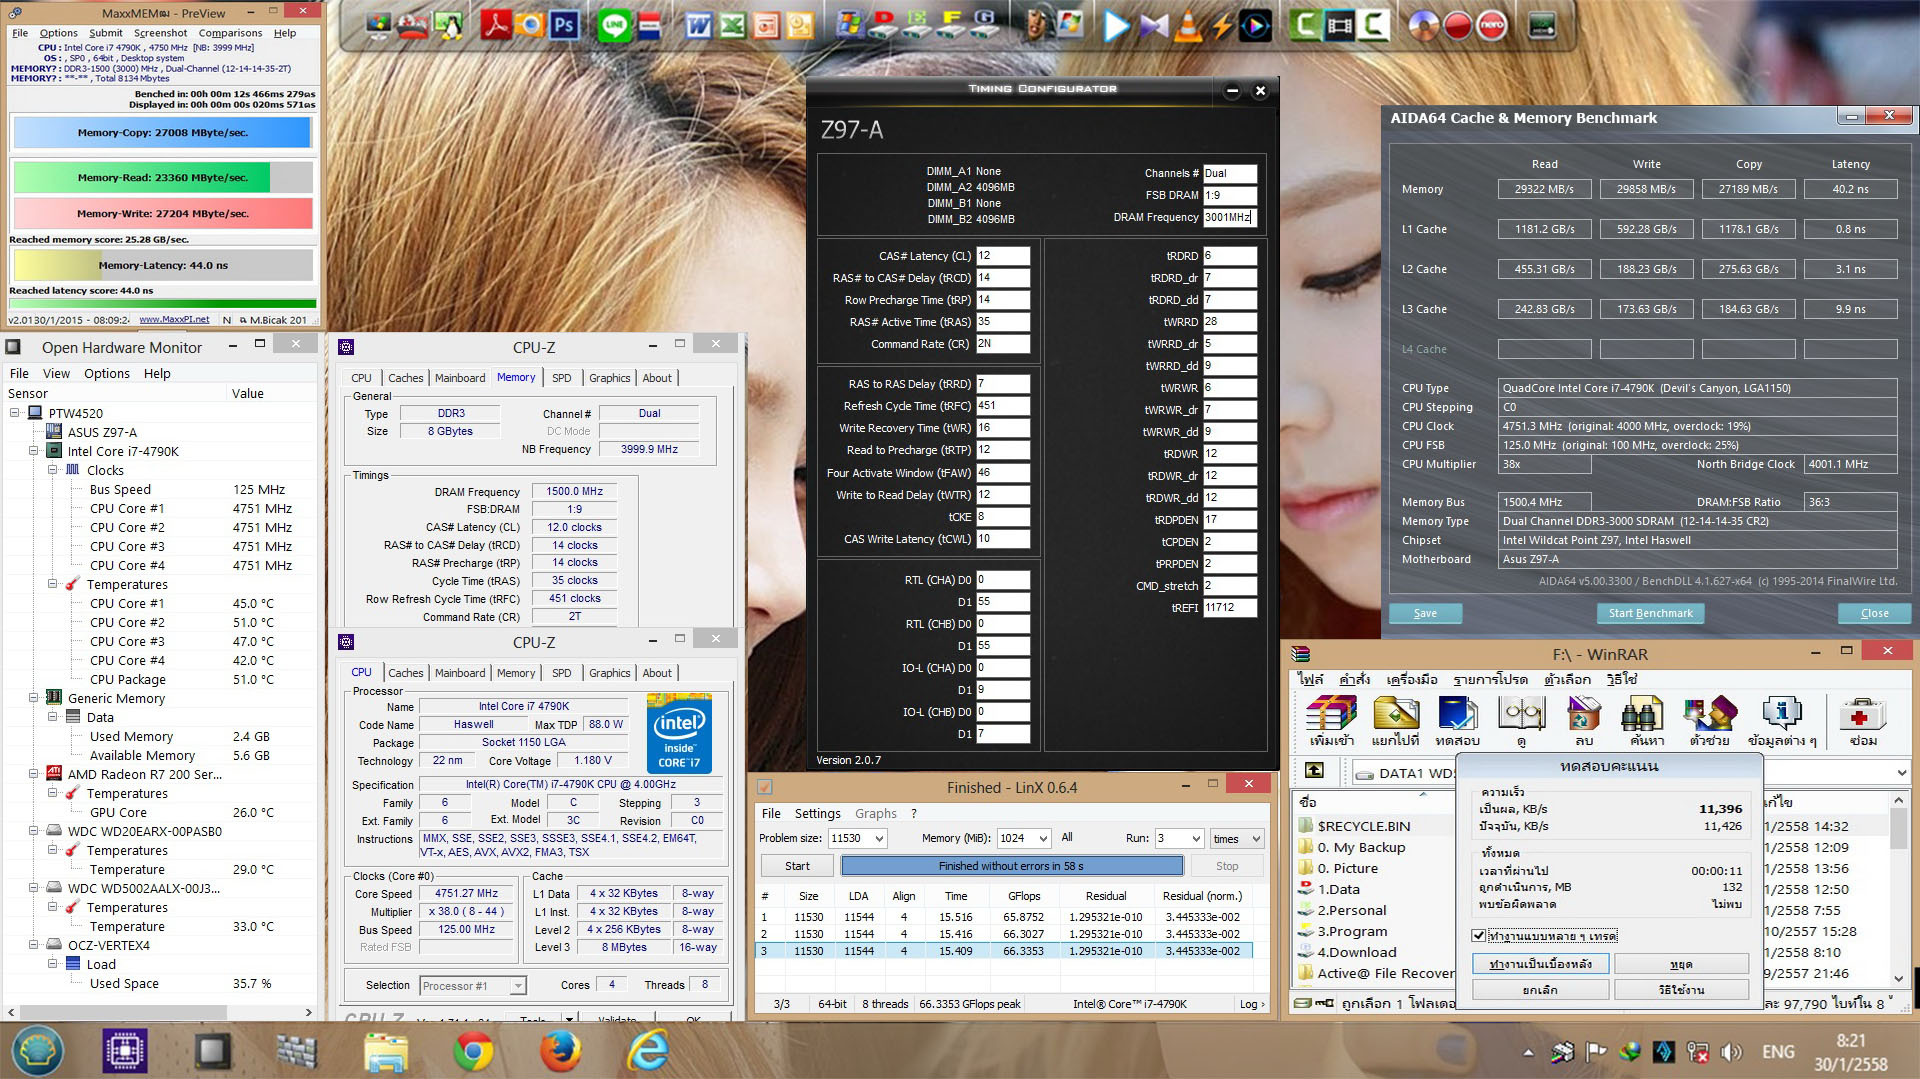Collapse the Generic Memory node in Hardware Monitor
Image resolution: width=1920 pixels, height=1079 pixels.
point(34,698)
